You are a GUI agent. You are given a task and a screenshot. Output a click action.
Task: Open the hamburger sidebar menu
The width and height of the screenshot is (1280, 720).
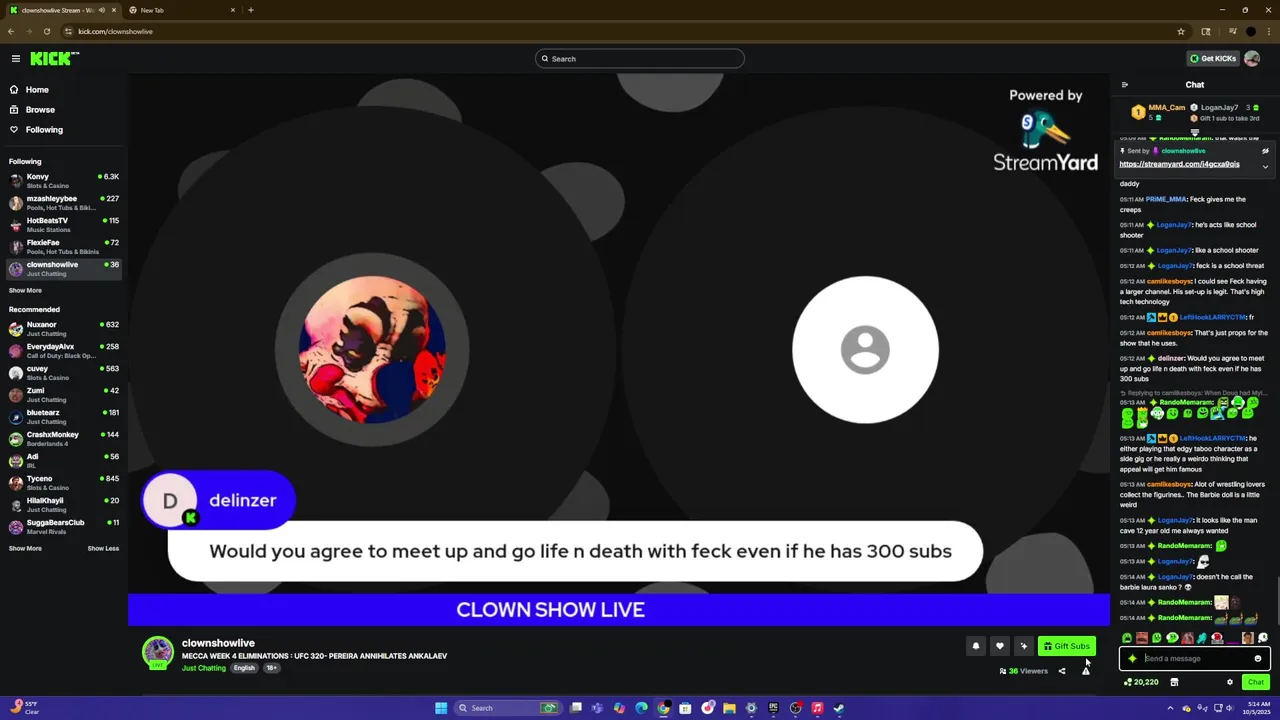tap(15, 59)
